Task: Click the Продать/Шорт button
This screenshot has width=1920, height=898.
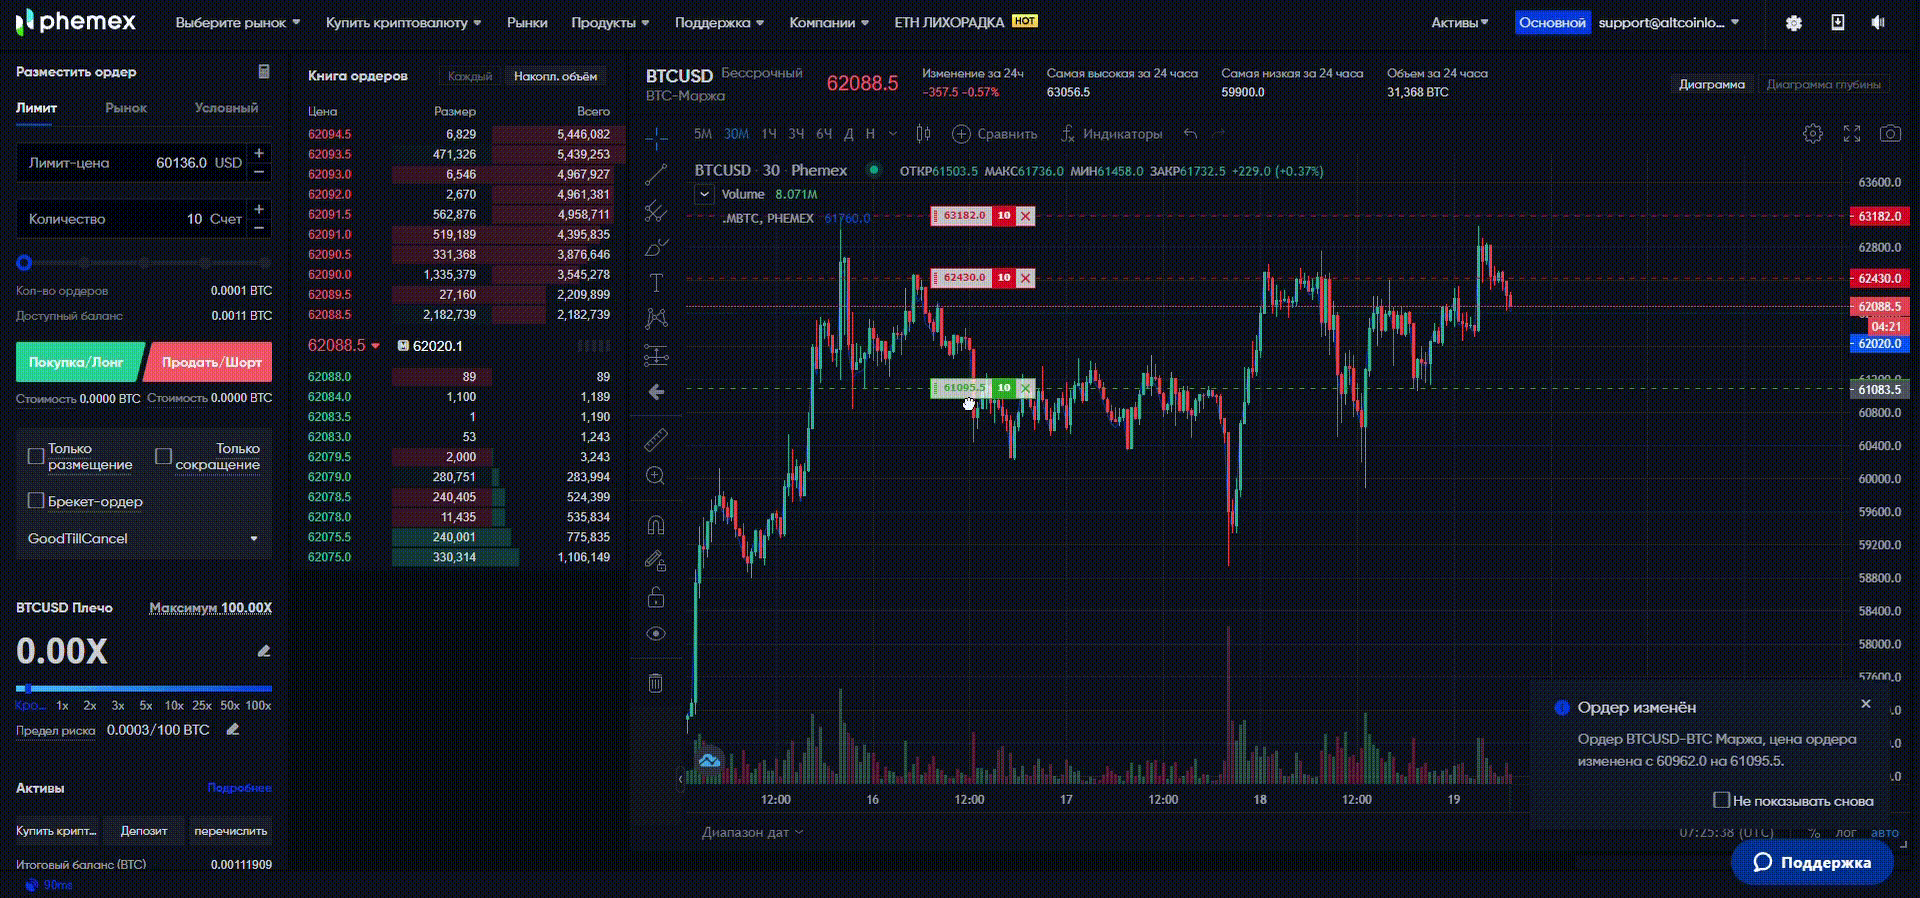Action: 209,362
